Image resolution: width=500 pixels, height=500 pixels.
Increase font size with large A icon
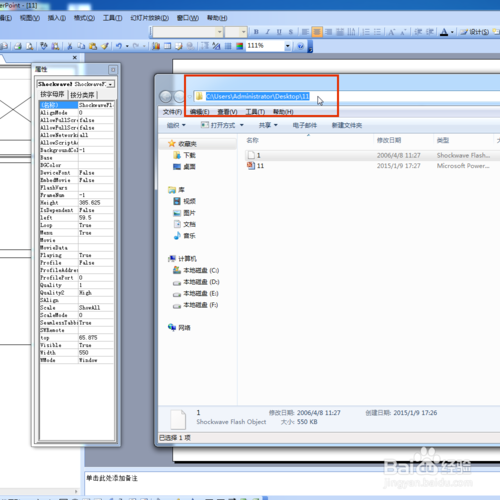point(392,32)
